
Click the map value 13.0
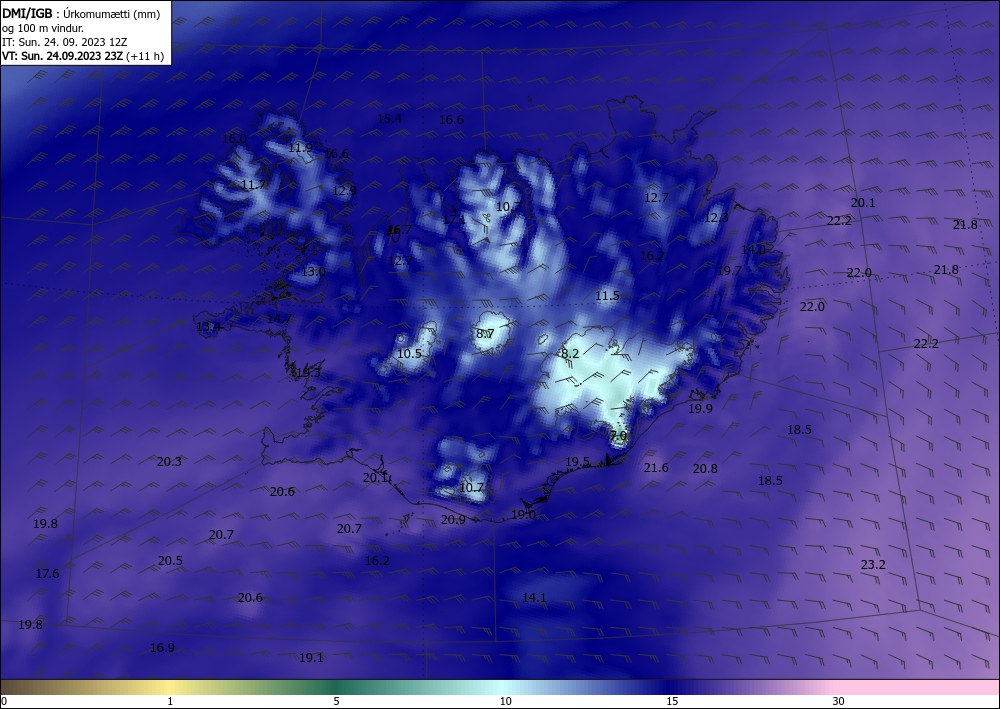coord(313,272)
